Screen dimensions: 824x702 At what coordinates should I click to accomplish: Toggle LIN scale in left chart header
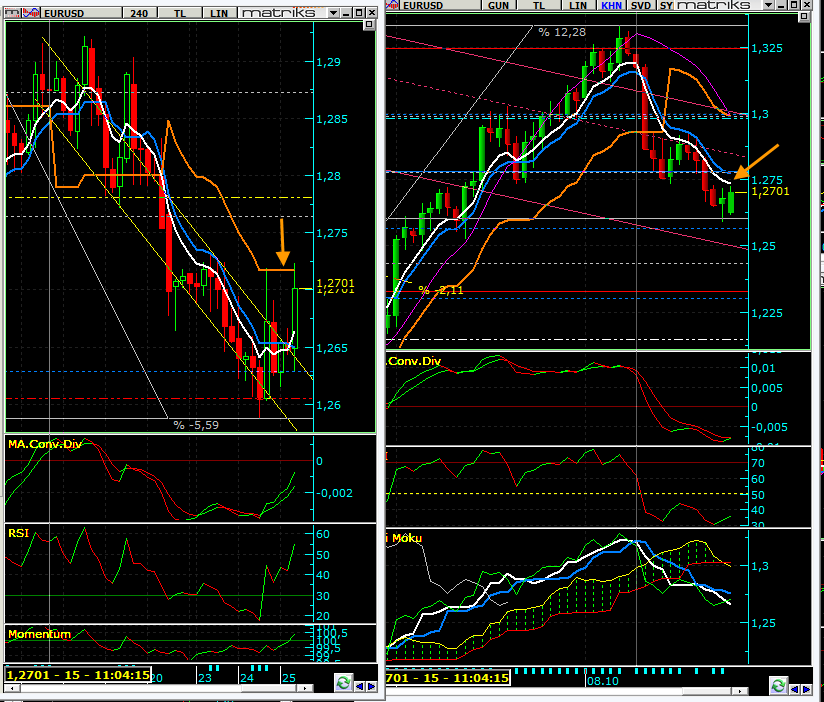coord(219,13)
